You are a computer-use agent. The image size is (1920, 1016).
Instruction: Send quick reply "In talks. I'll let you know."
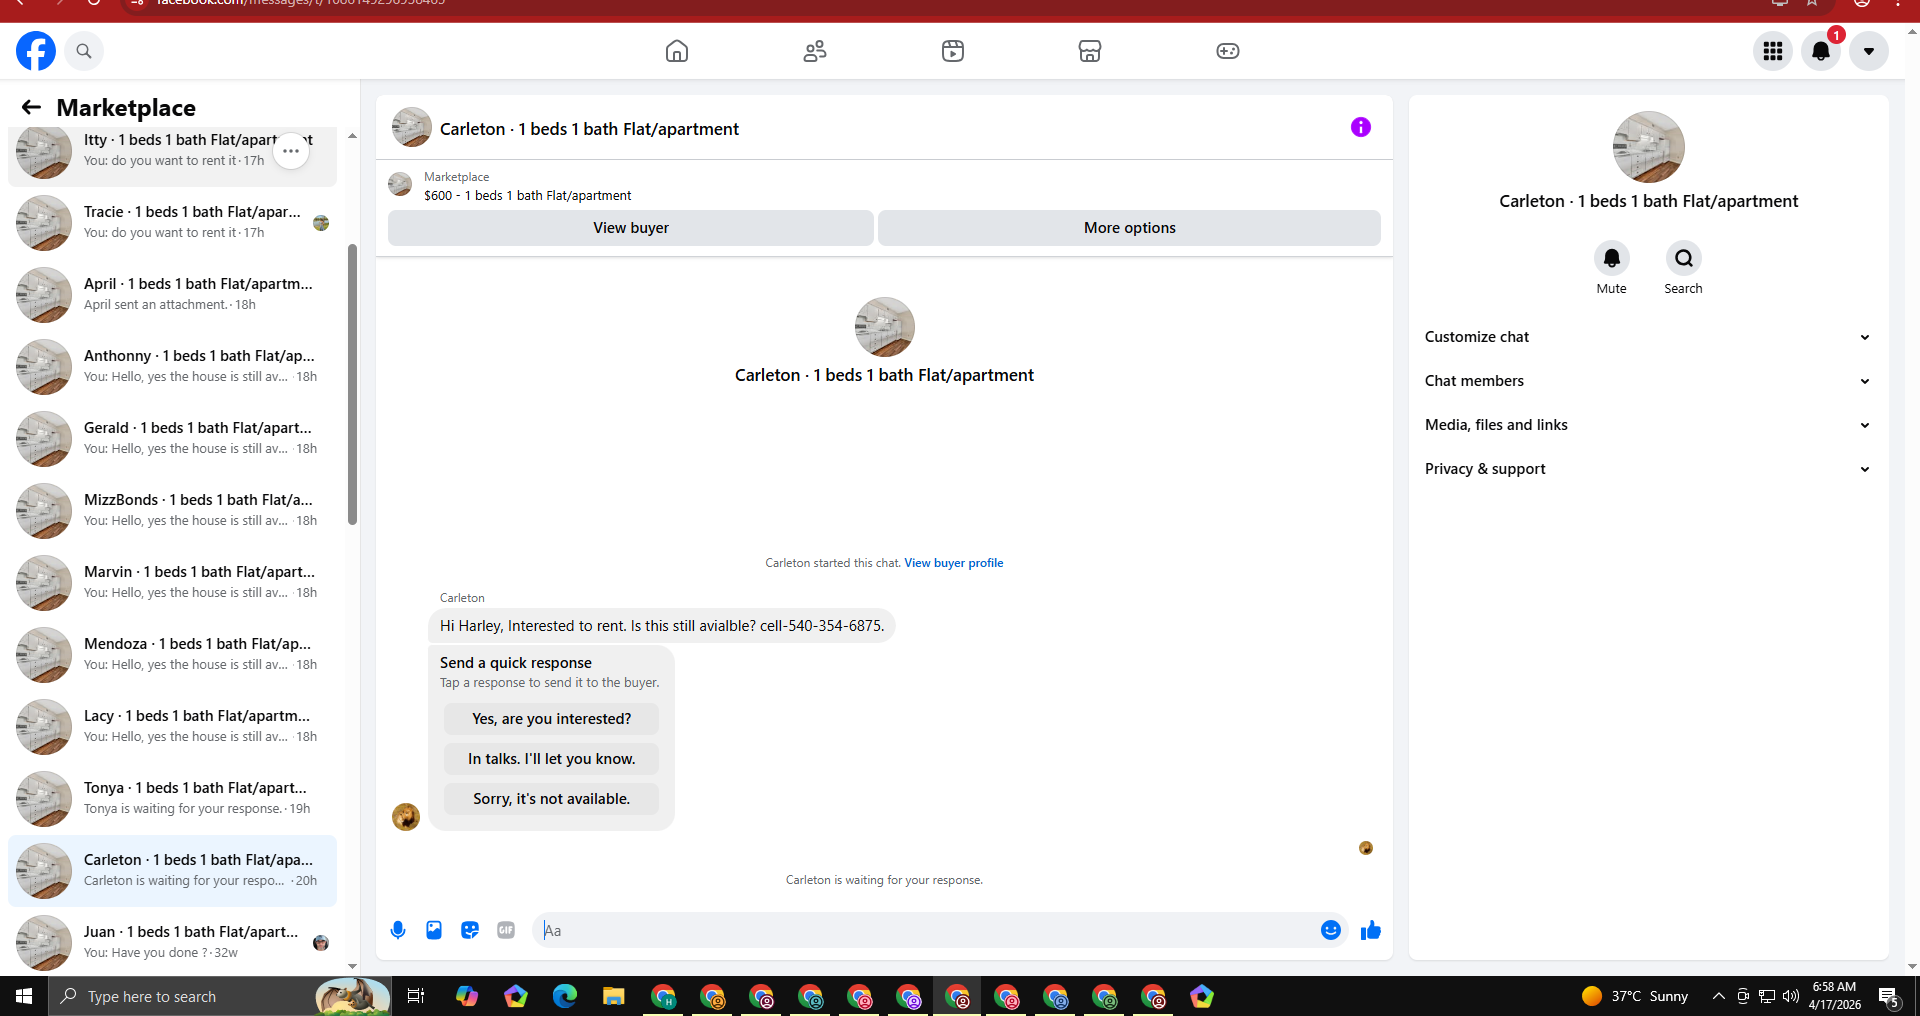coord(552,759)
